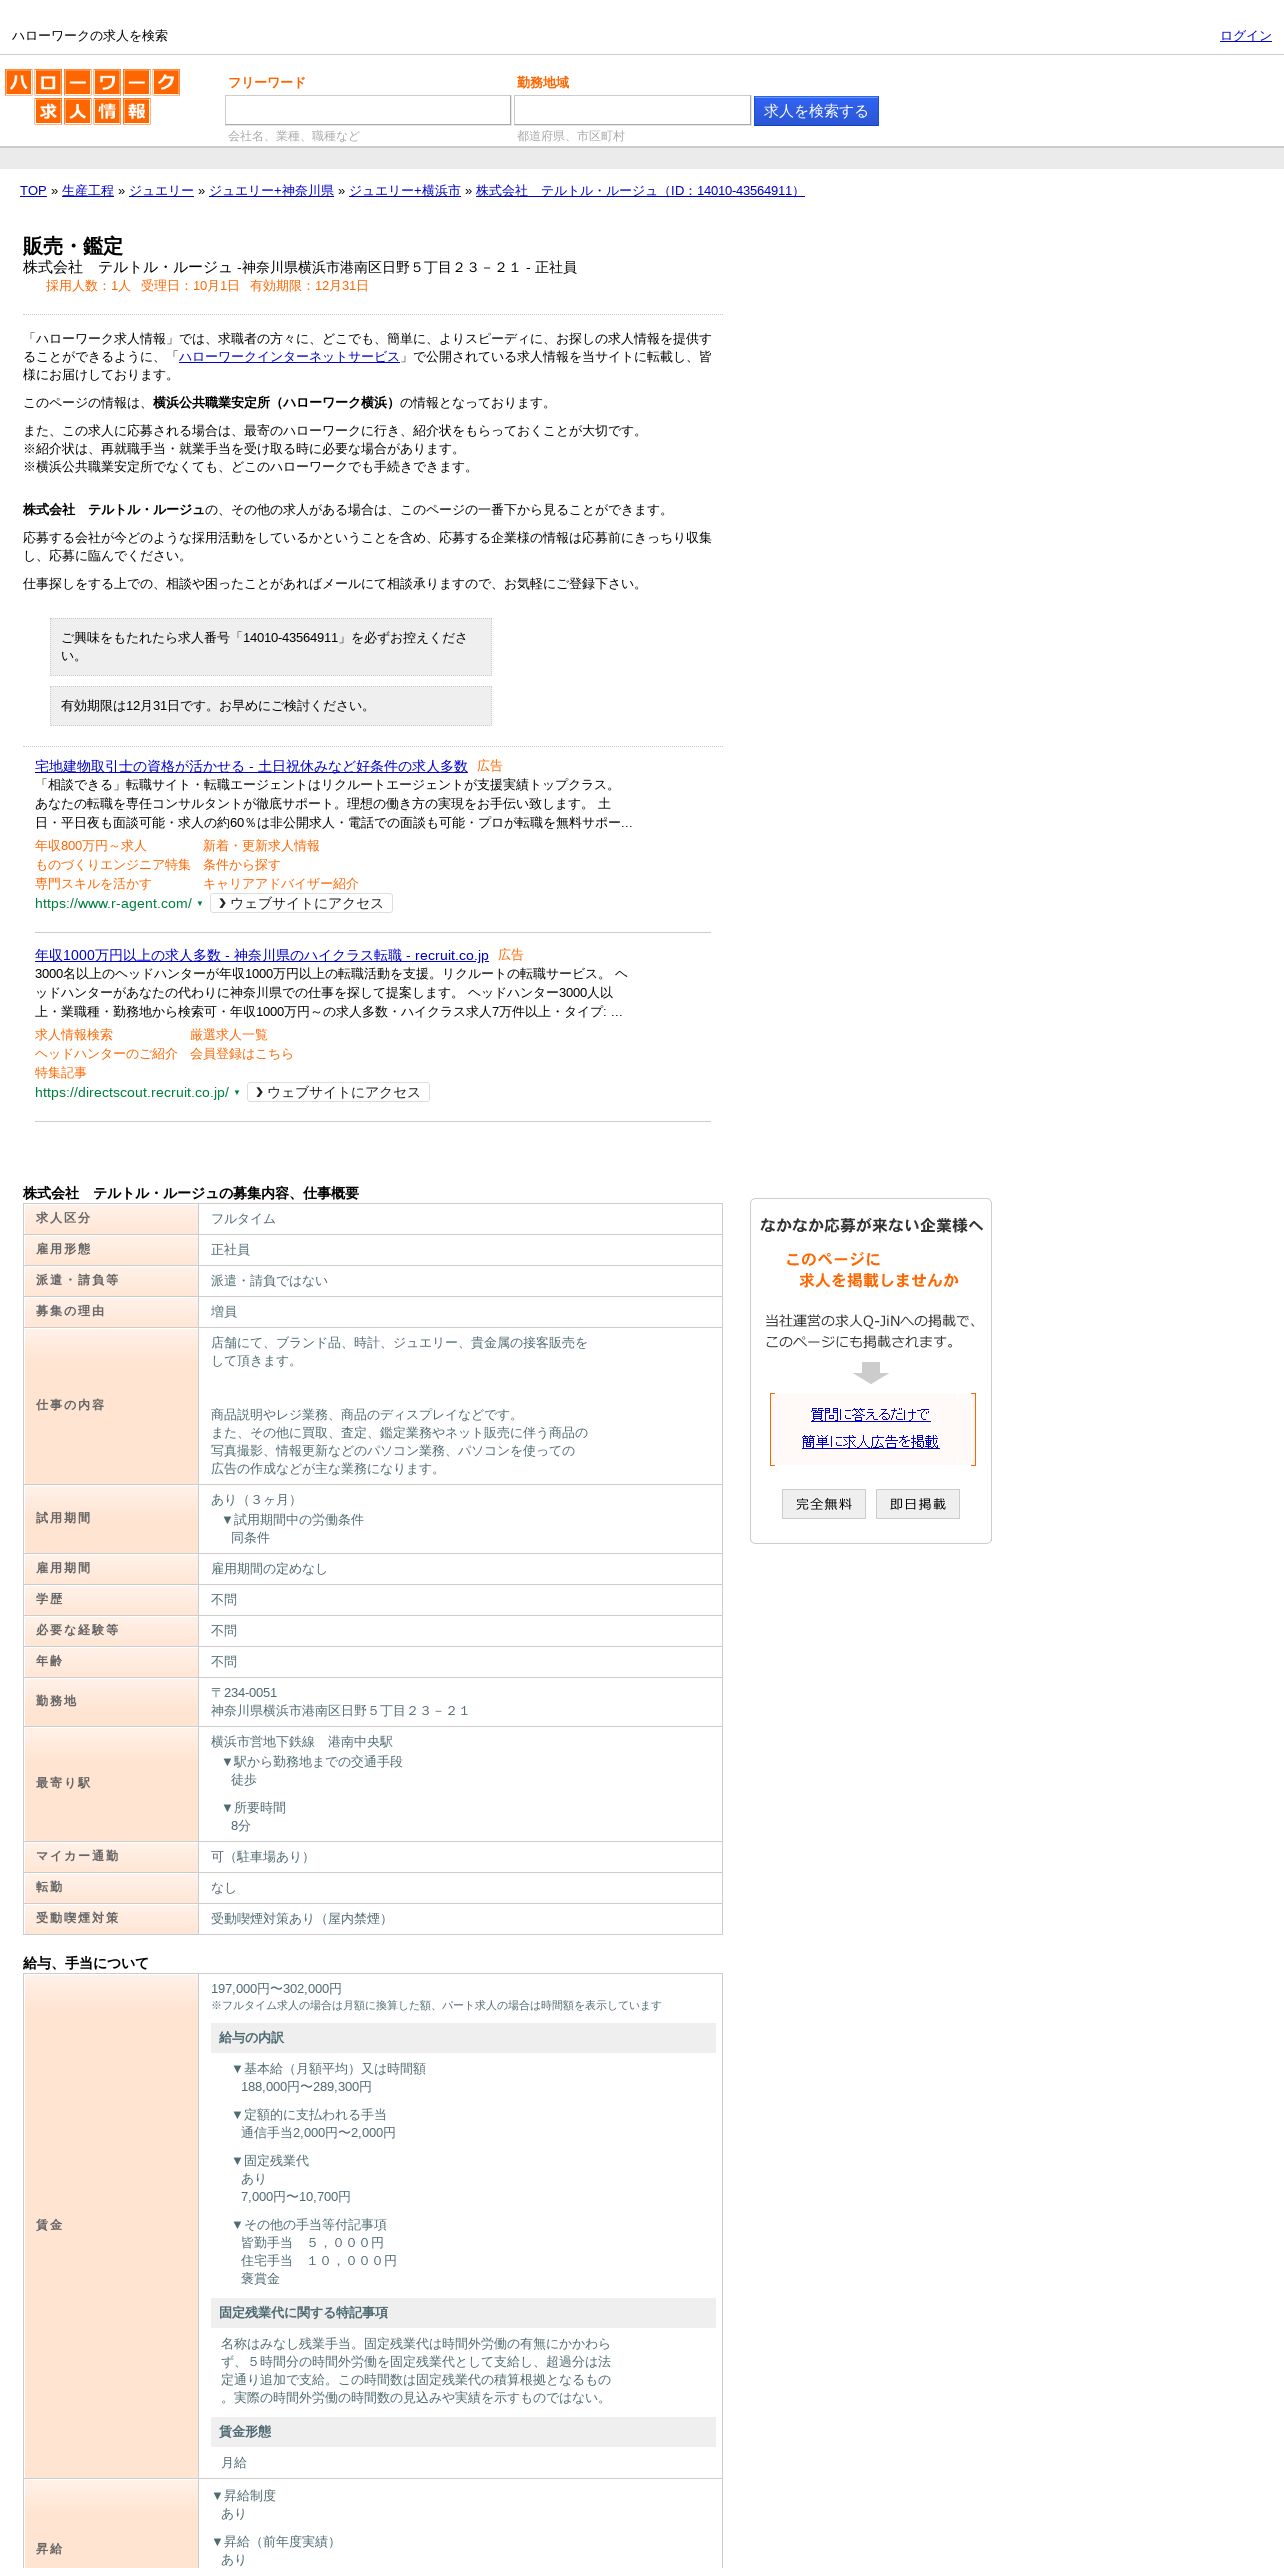1284x2568 pixels.
Task: Open the ハローワークインターネットサービス link
Action: 289,357
